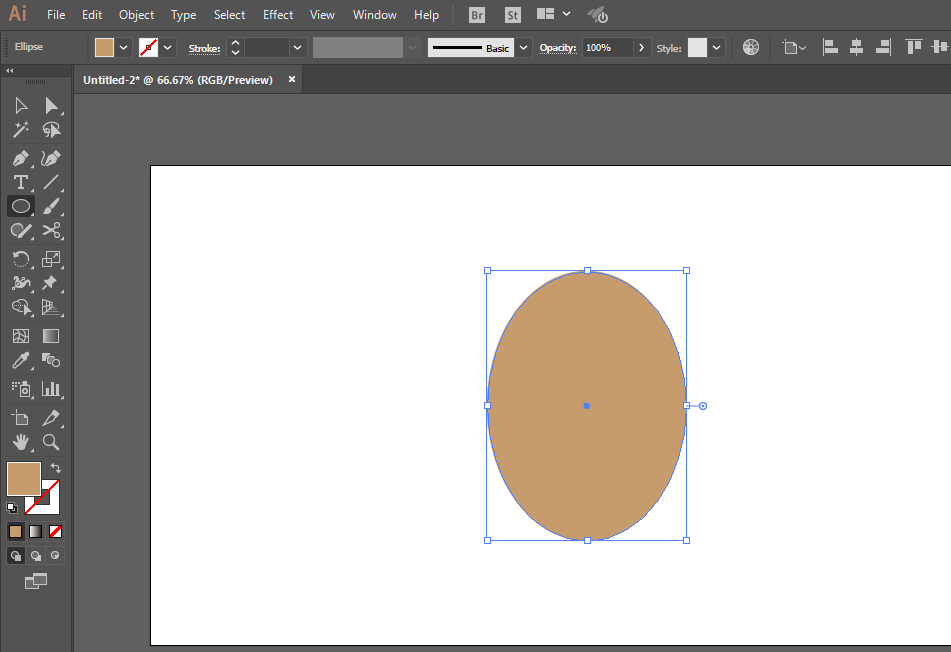Expand the fill color dropdown in control bar
951x652 pixels.
point(124,47)
